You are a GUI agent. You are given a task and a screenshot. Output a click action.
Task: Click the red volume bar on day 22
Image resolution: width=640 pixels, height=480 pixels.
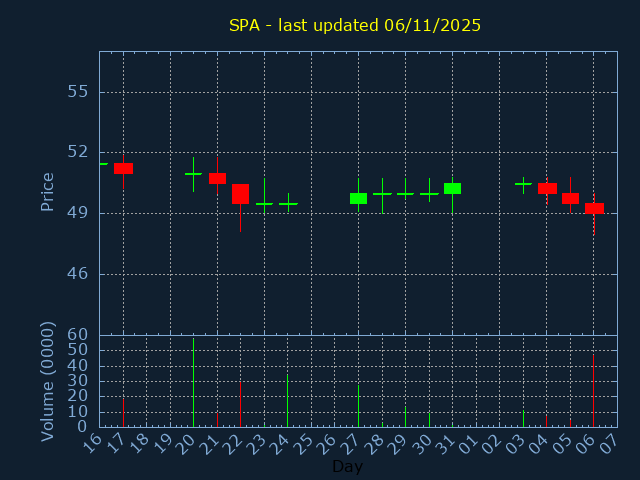pos(240,403)
